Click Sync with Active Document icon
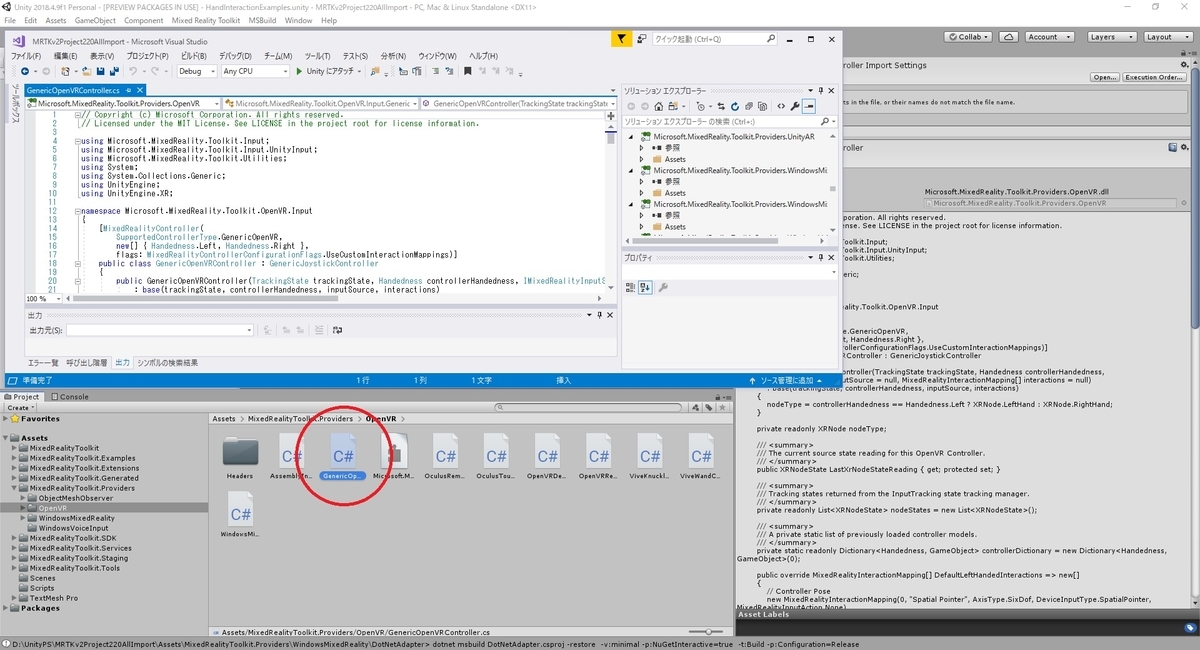The image size is (1200, 650). (x=721, y=106)
